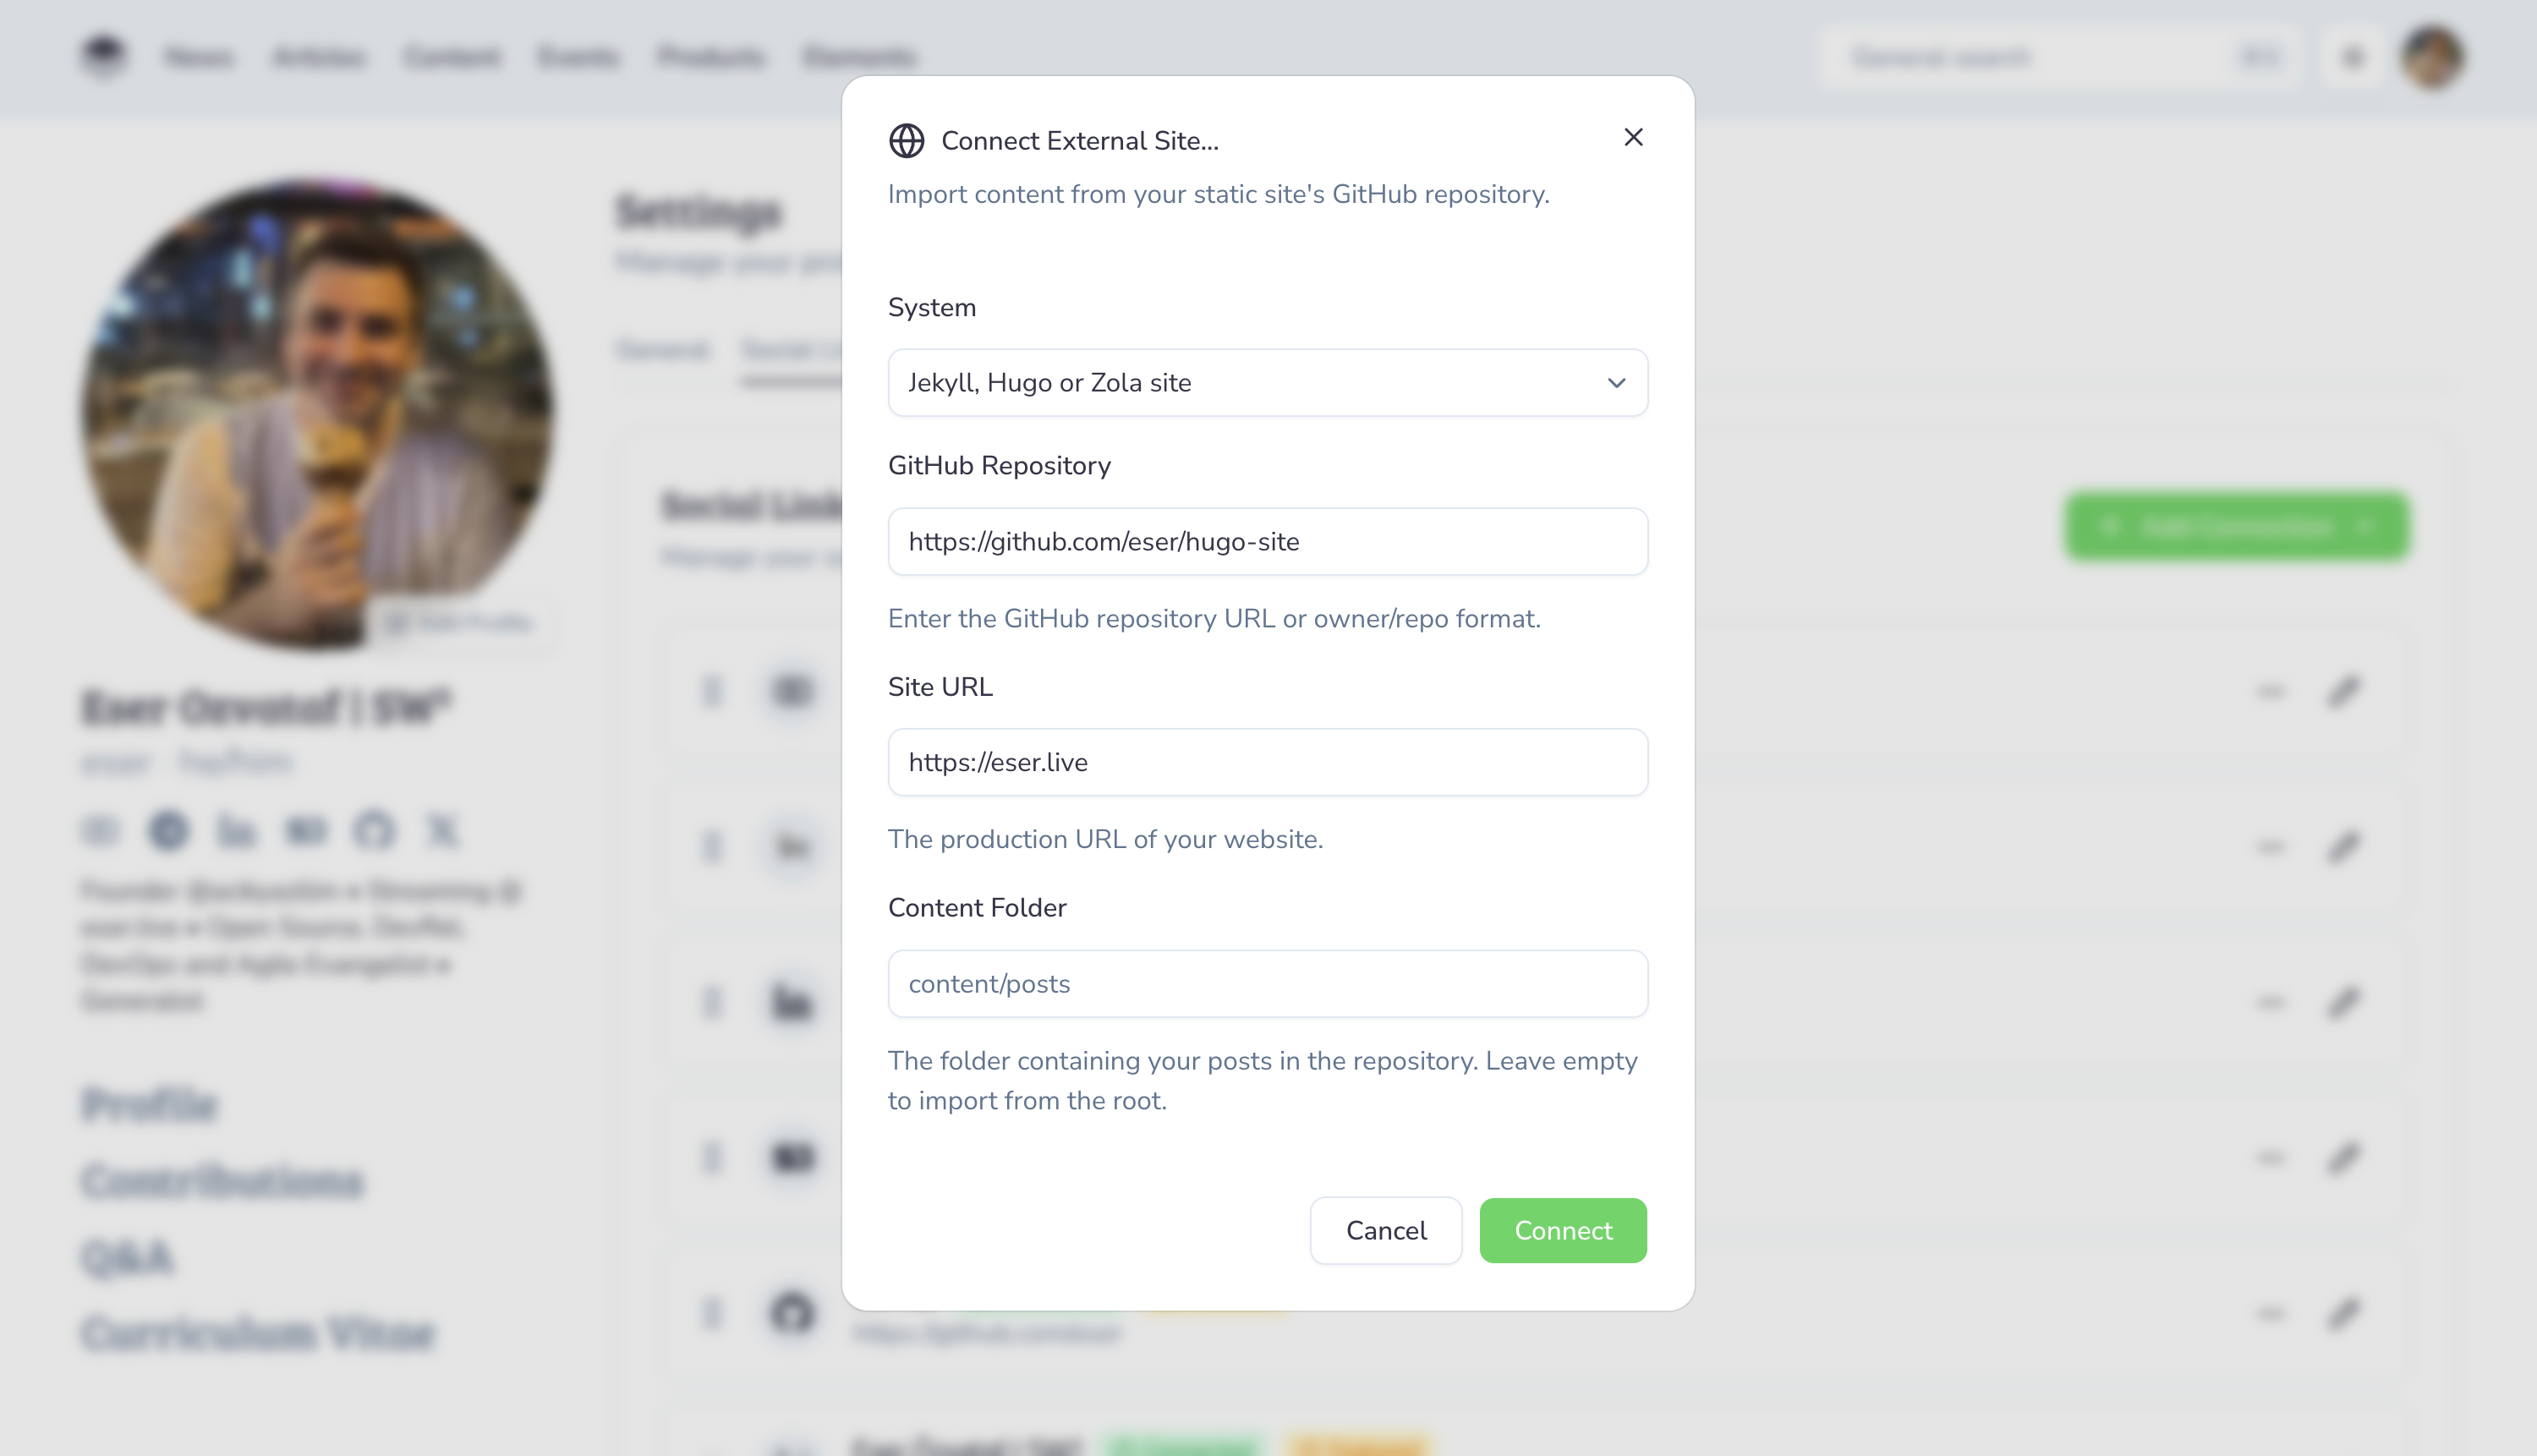
Task: Click the globe icon in dialog header
Action: (907, 141)
